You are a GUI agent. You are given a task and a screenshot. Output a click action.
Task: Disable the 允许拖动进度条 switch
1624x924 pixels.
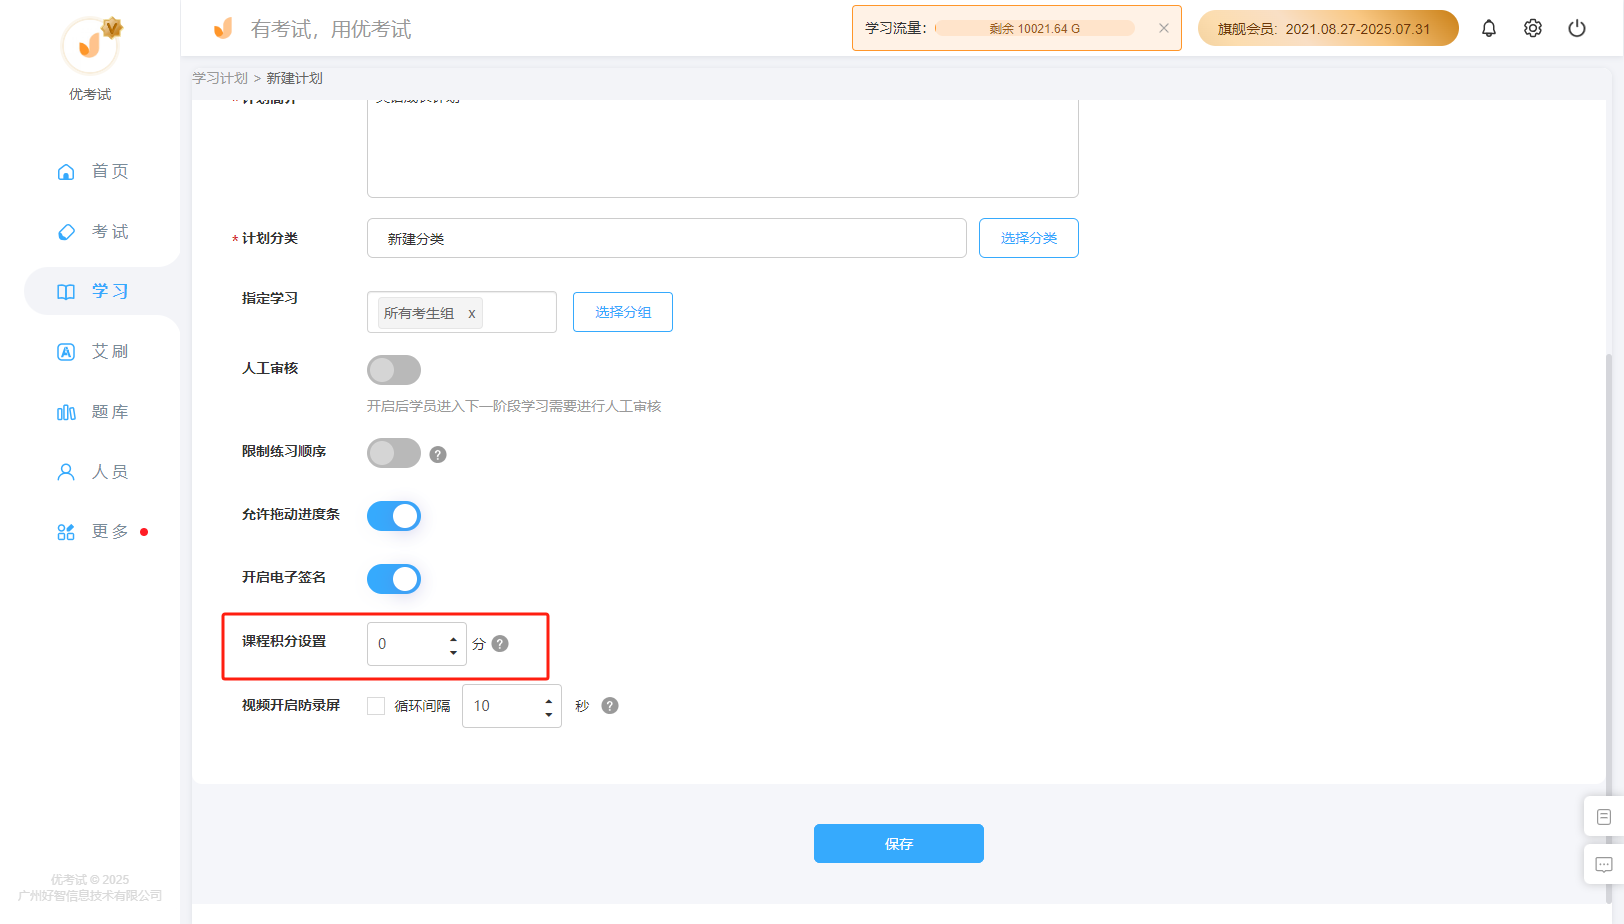click(x=394, y=516)
